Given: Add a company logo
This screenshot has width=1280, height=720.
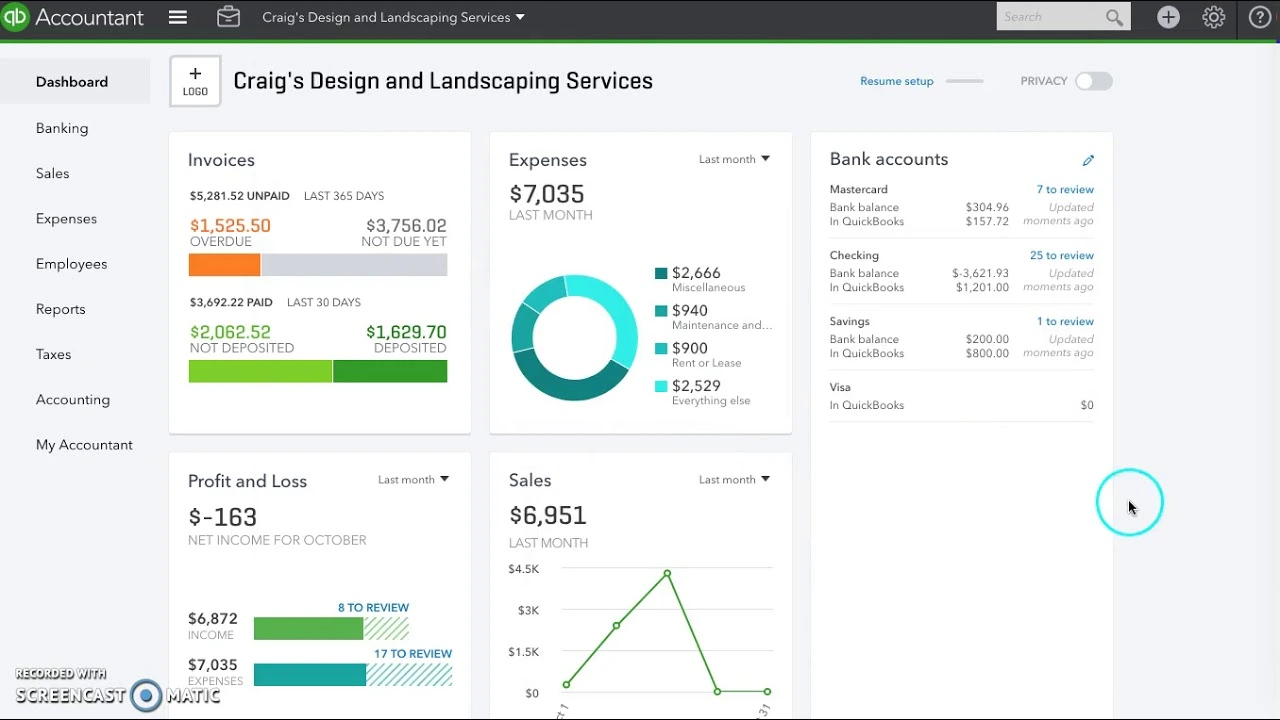Looking at the screenshot, I should click(x=195, y=81).
